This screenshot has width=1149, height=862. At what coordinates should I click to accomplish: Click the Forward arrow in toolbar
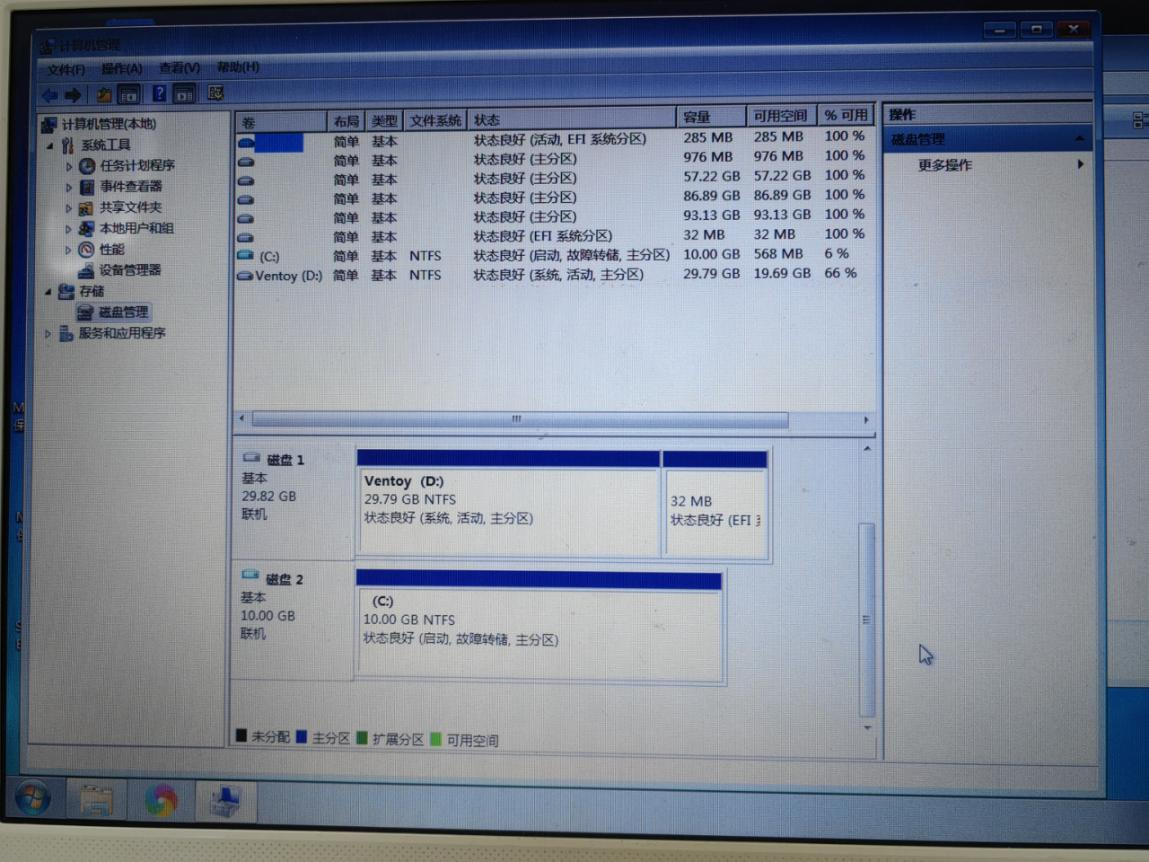point(73,95)
